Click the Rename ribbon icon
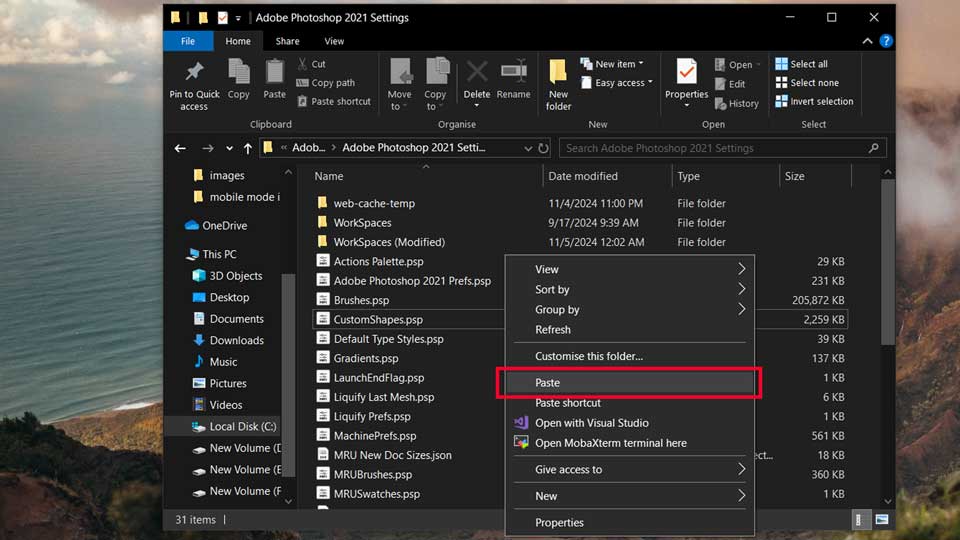Viewport: 960px width, 540px height. pyautogui.click(x=514, y=72)
